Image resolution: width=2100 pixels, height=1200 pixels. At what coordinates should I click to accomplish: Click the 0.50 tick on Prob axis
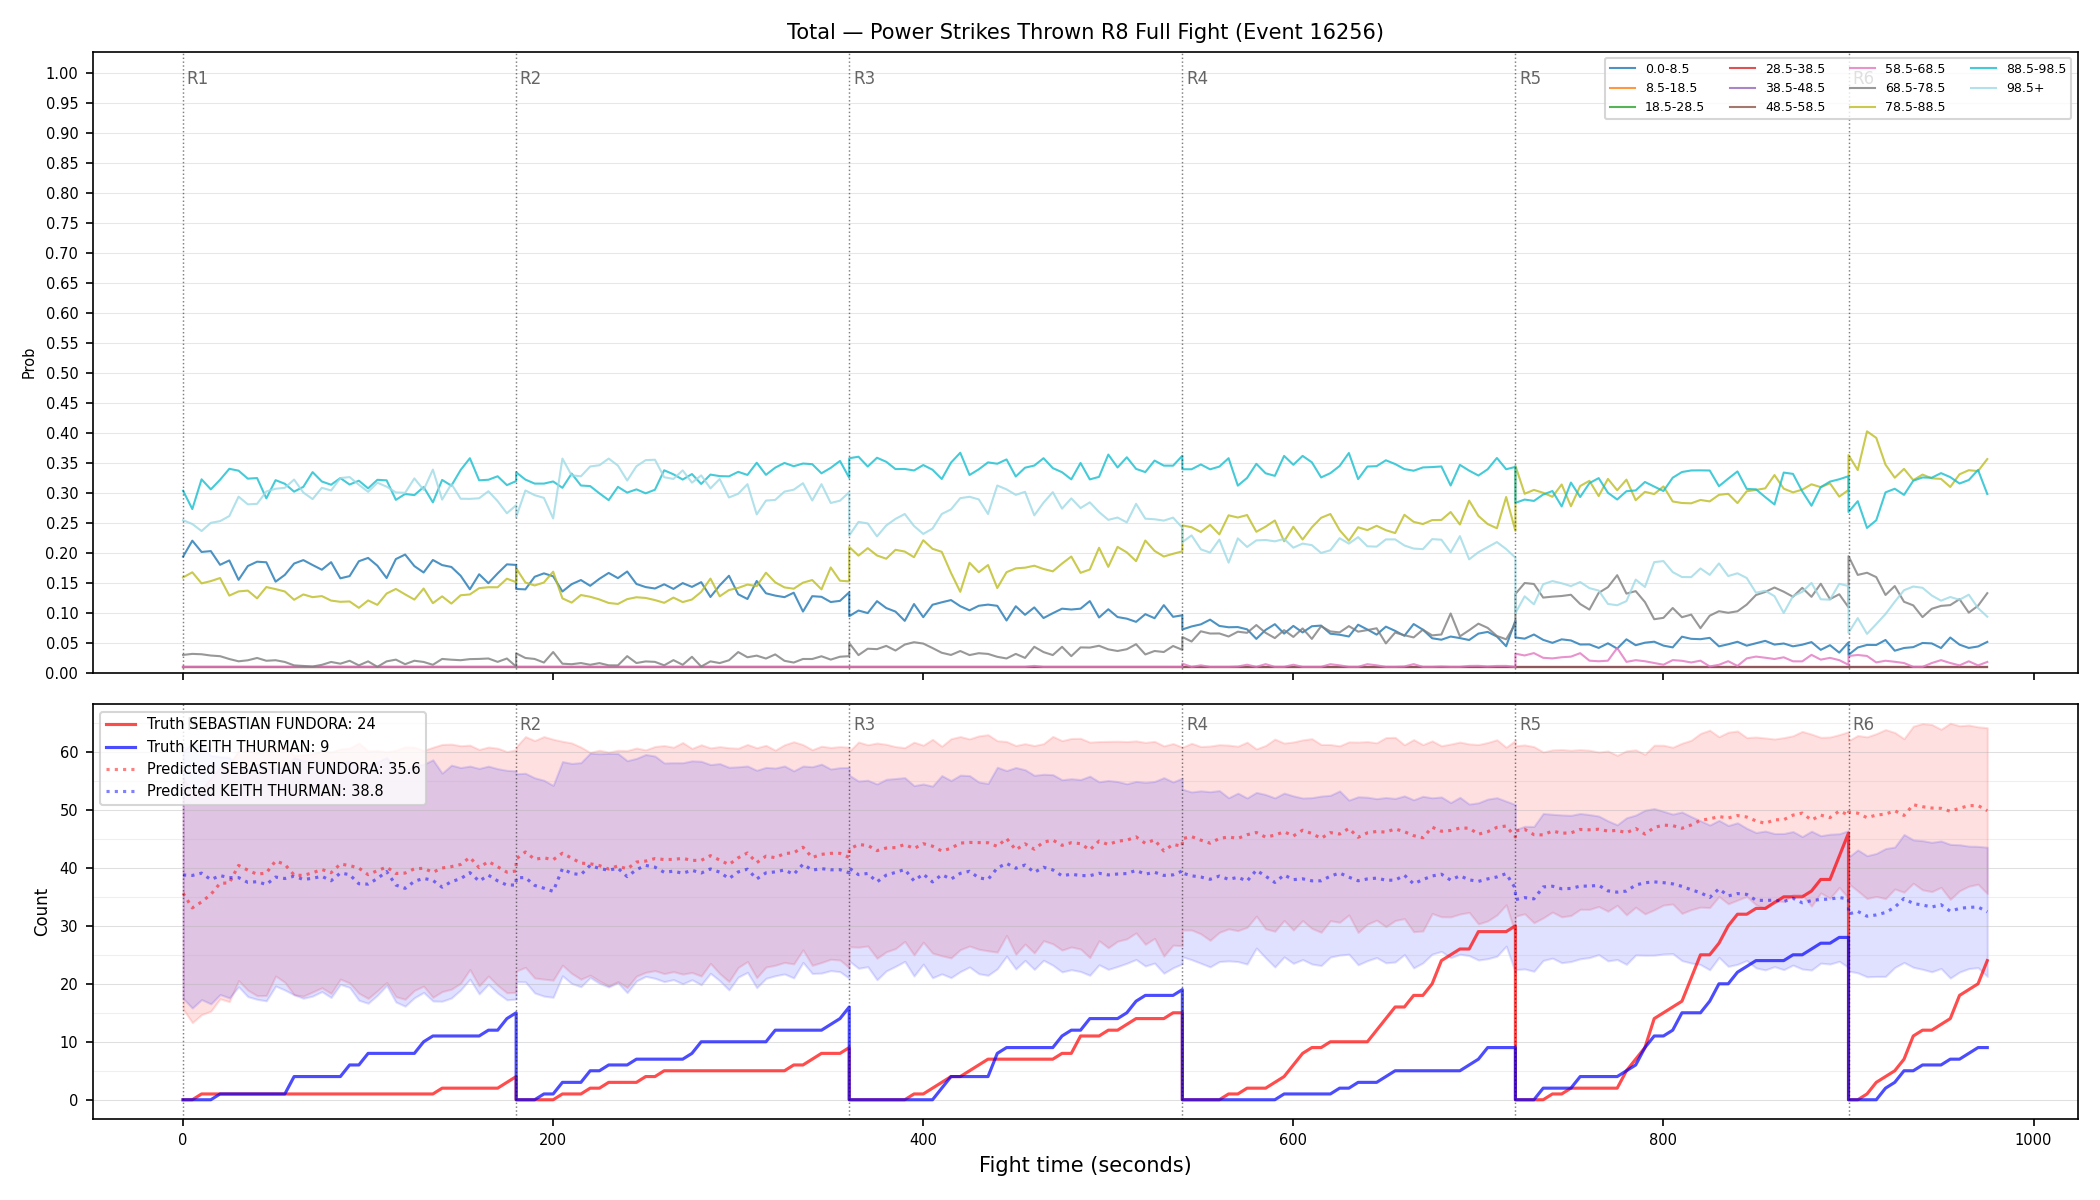(62, 373)
